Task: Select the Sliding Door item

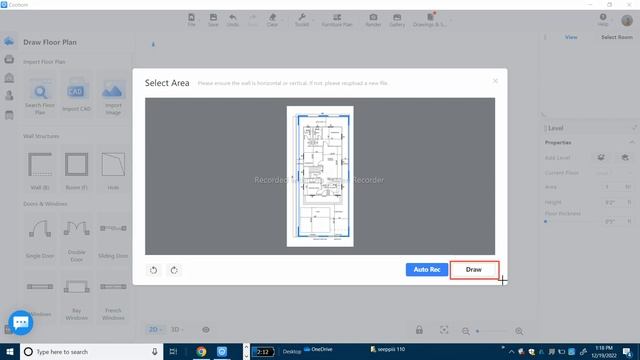Action: point(113,238)
